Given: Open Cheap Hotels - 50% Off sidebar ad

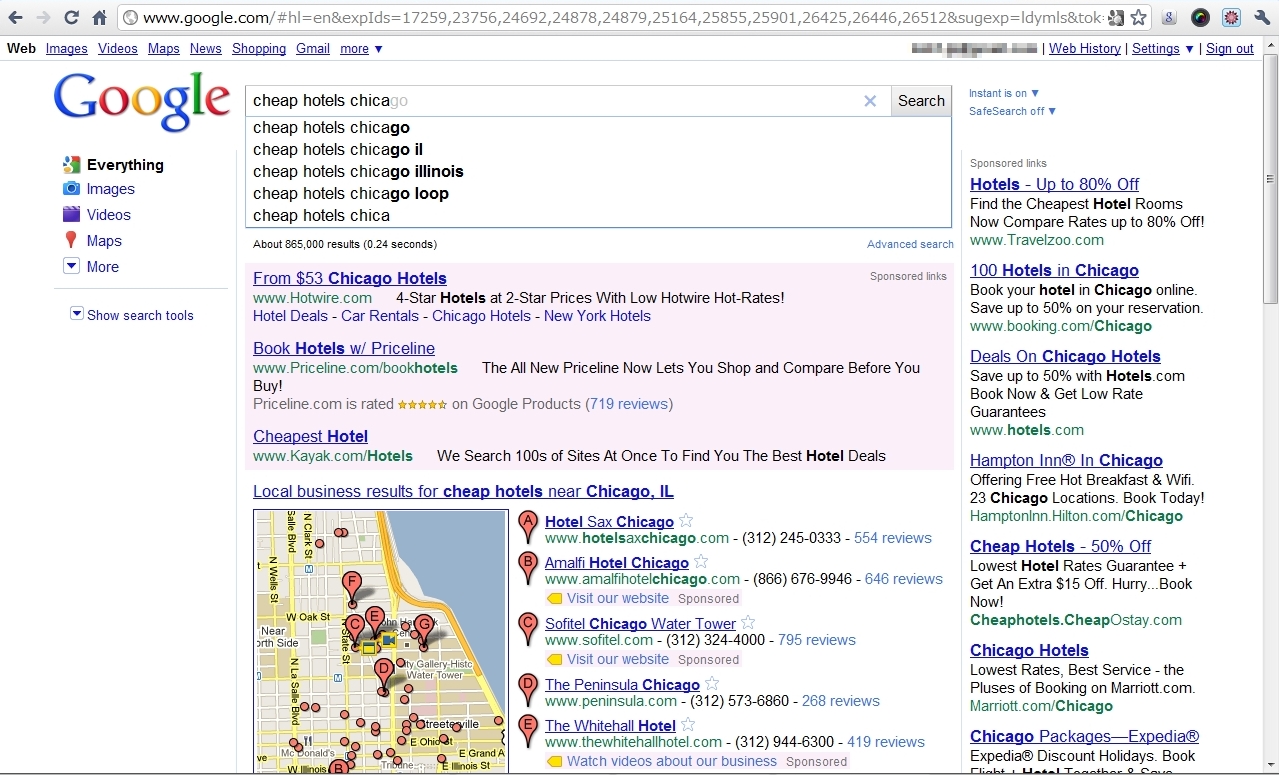Looking at the screenshot, I should click(x=1060, y=546).
